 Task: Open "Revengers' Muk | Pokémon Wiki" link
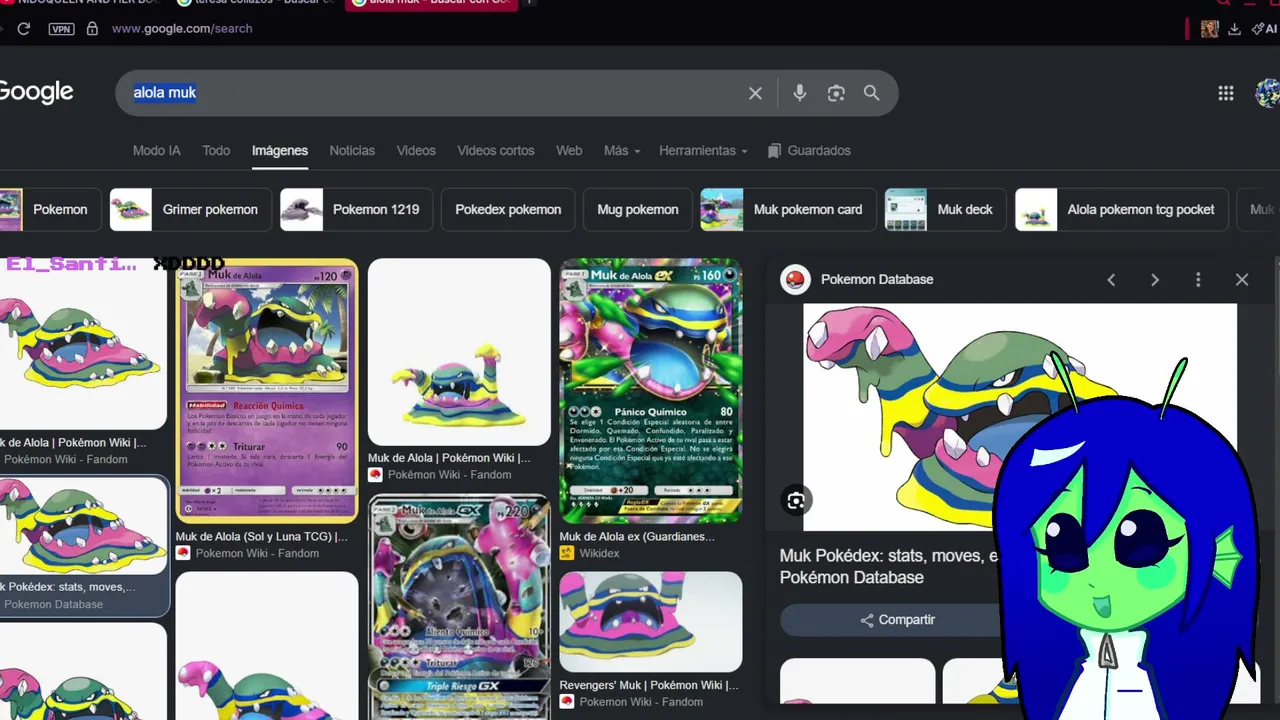point(649,686)
